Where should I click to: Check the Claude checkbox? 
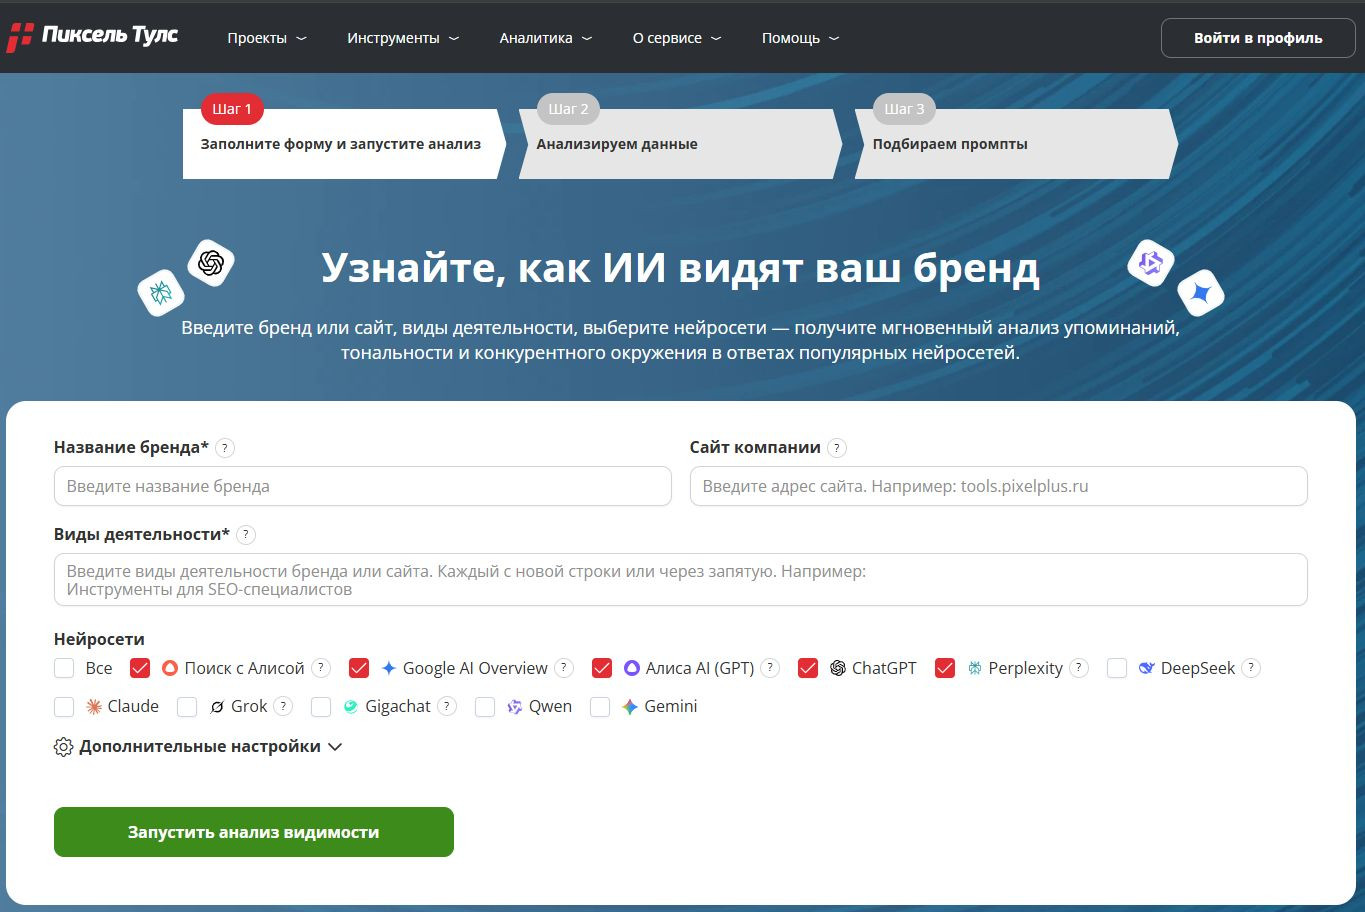point(64,707)
